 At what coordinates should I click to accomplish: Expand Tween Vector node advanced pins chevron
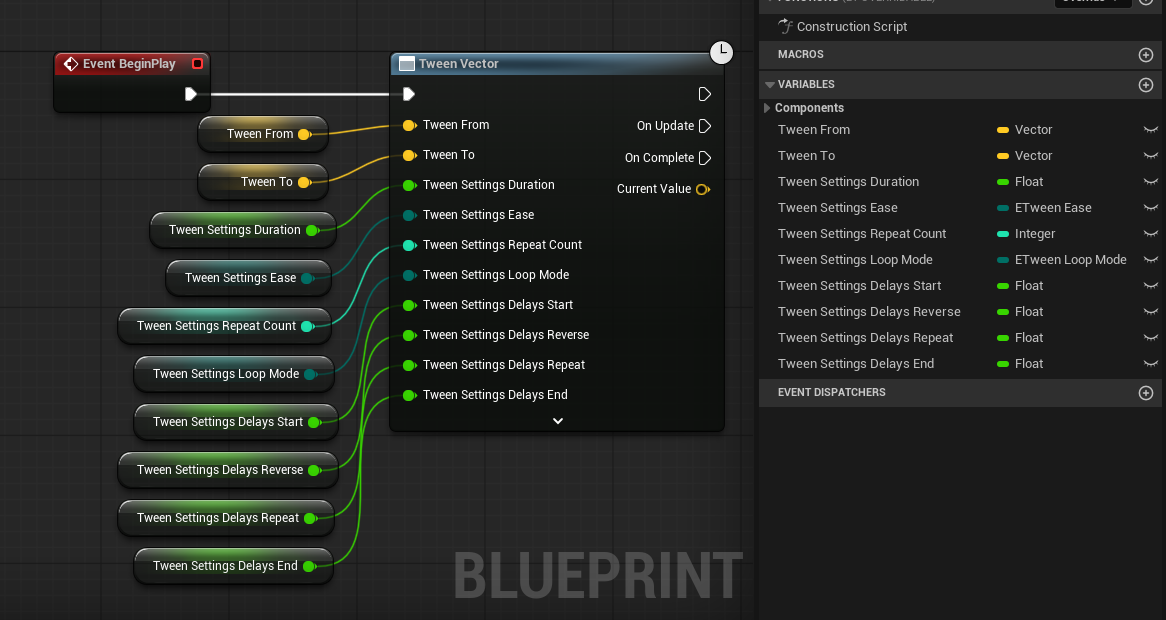[558, 421]
